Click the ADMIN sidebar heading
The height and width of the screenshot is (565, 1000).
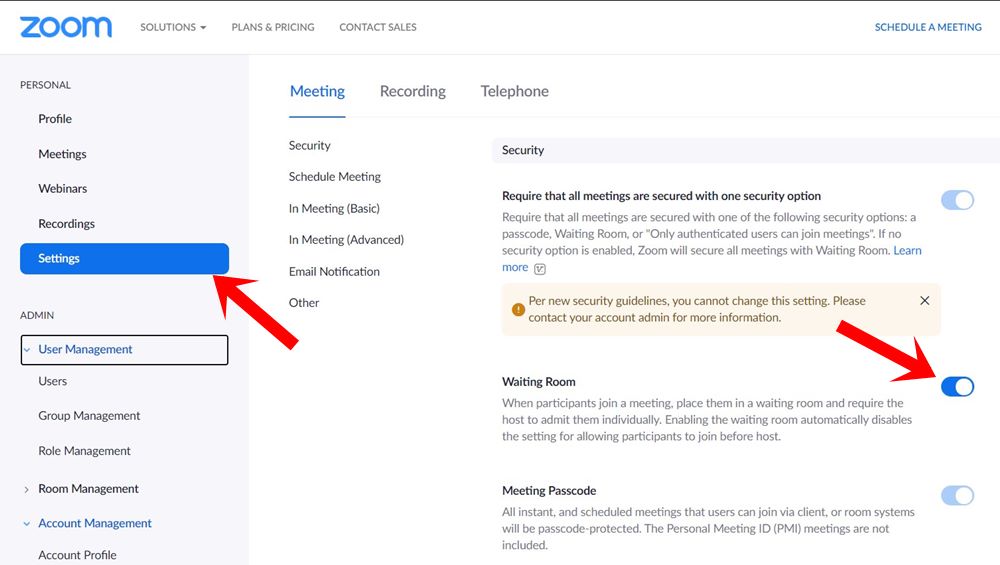pos(37,315)
